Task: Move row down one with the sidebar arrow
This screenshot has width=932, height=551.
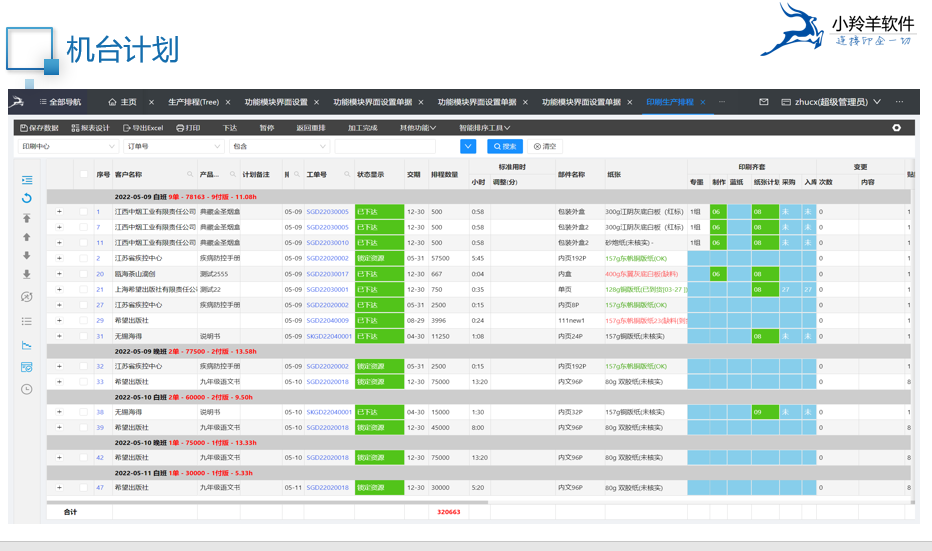Action: point(27,256)
